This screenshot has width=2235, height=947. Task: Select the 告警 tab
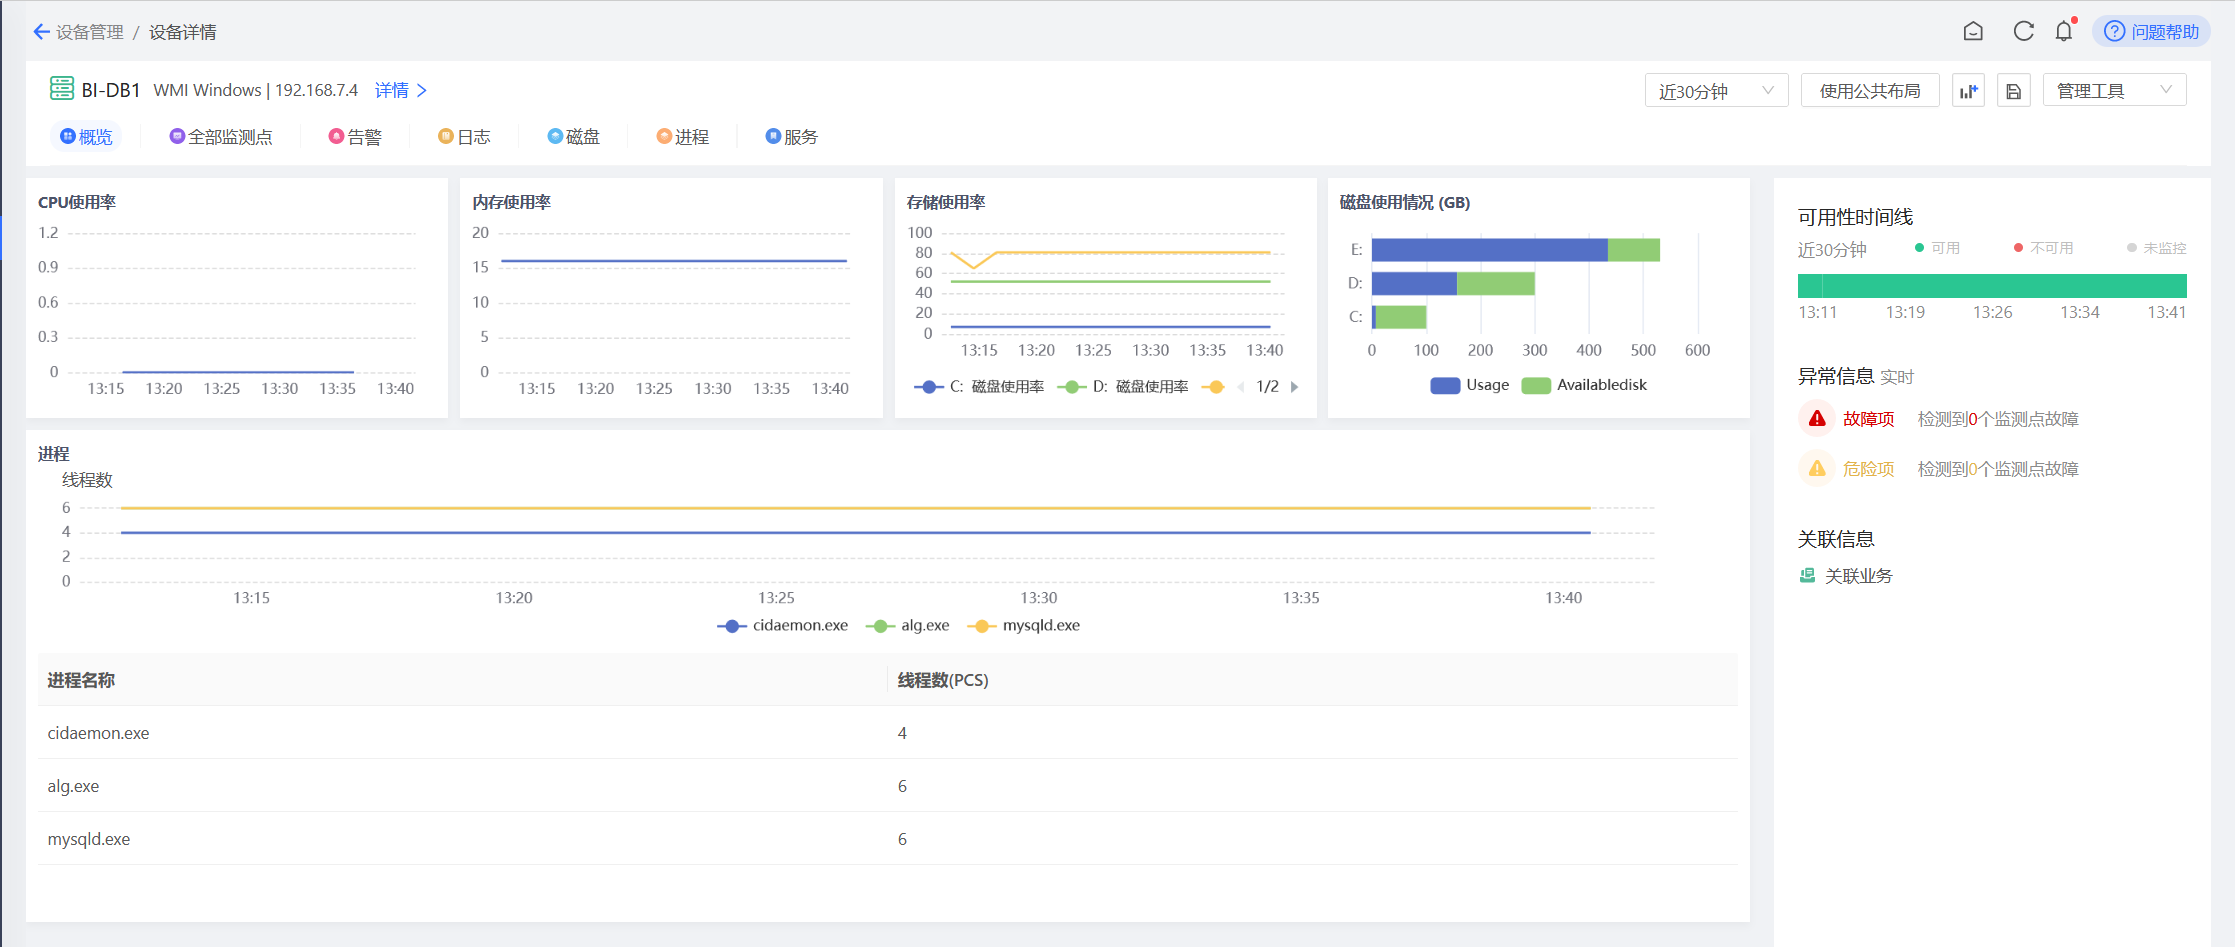point(355,136)
